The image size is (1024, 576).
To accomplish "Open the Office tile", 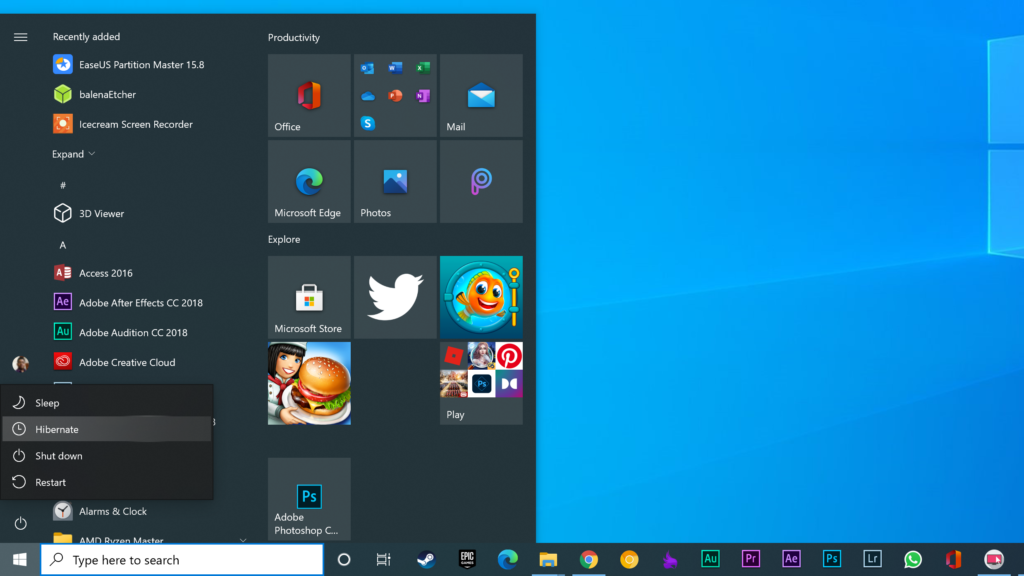I will 309,95.
